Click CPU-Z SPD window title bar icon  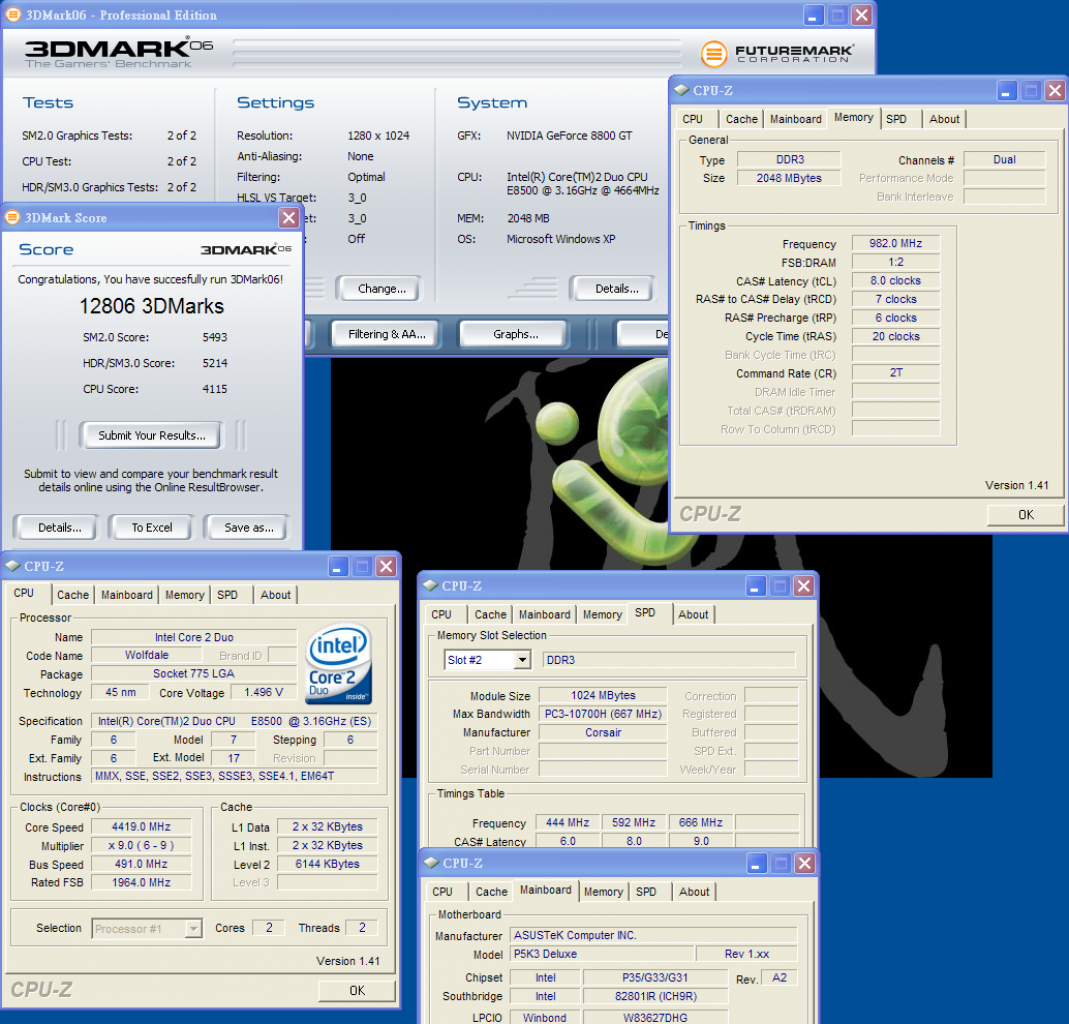430,586
